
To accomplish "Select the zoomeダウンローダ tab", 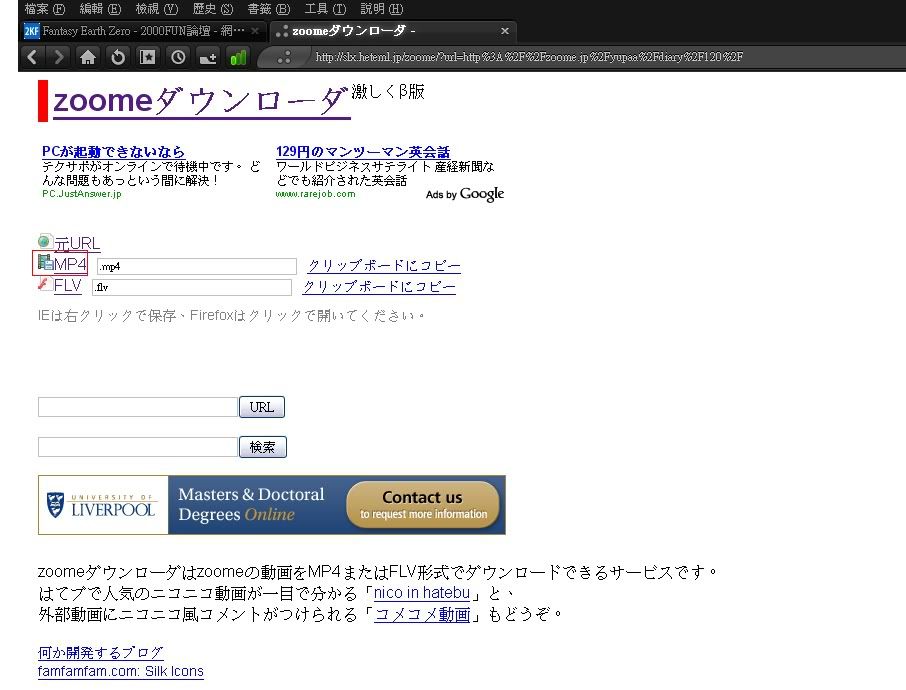I will click(393, 31).
